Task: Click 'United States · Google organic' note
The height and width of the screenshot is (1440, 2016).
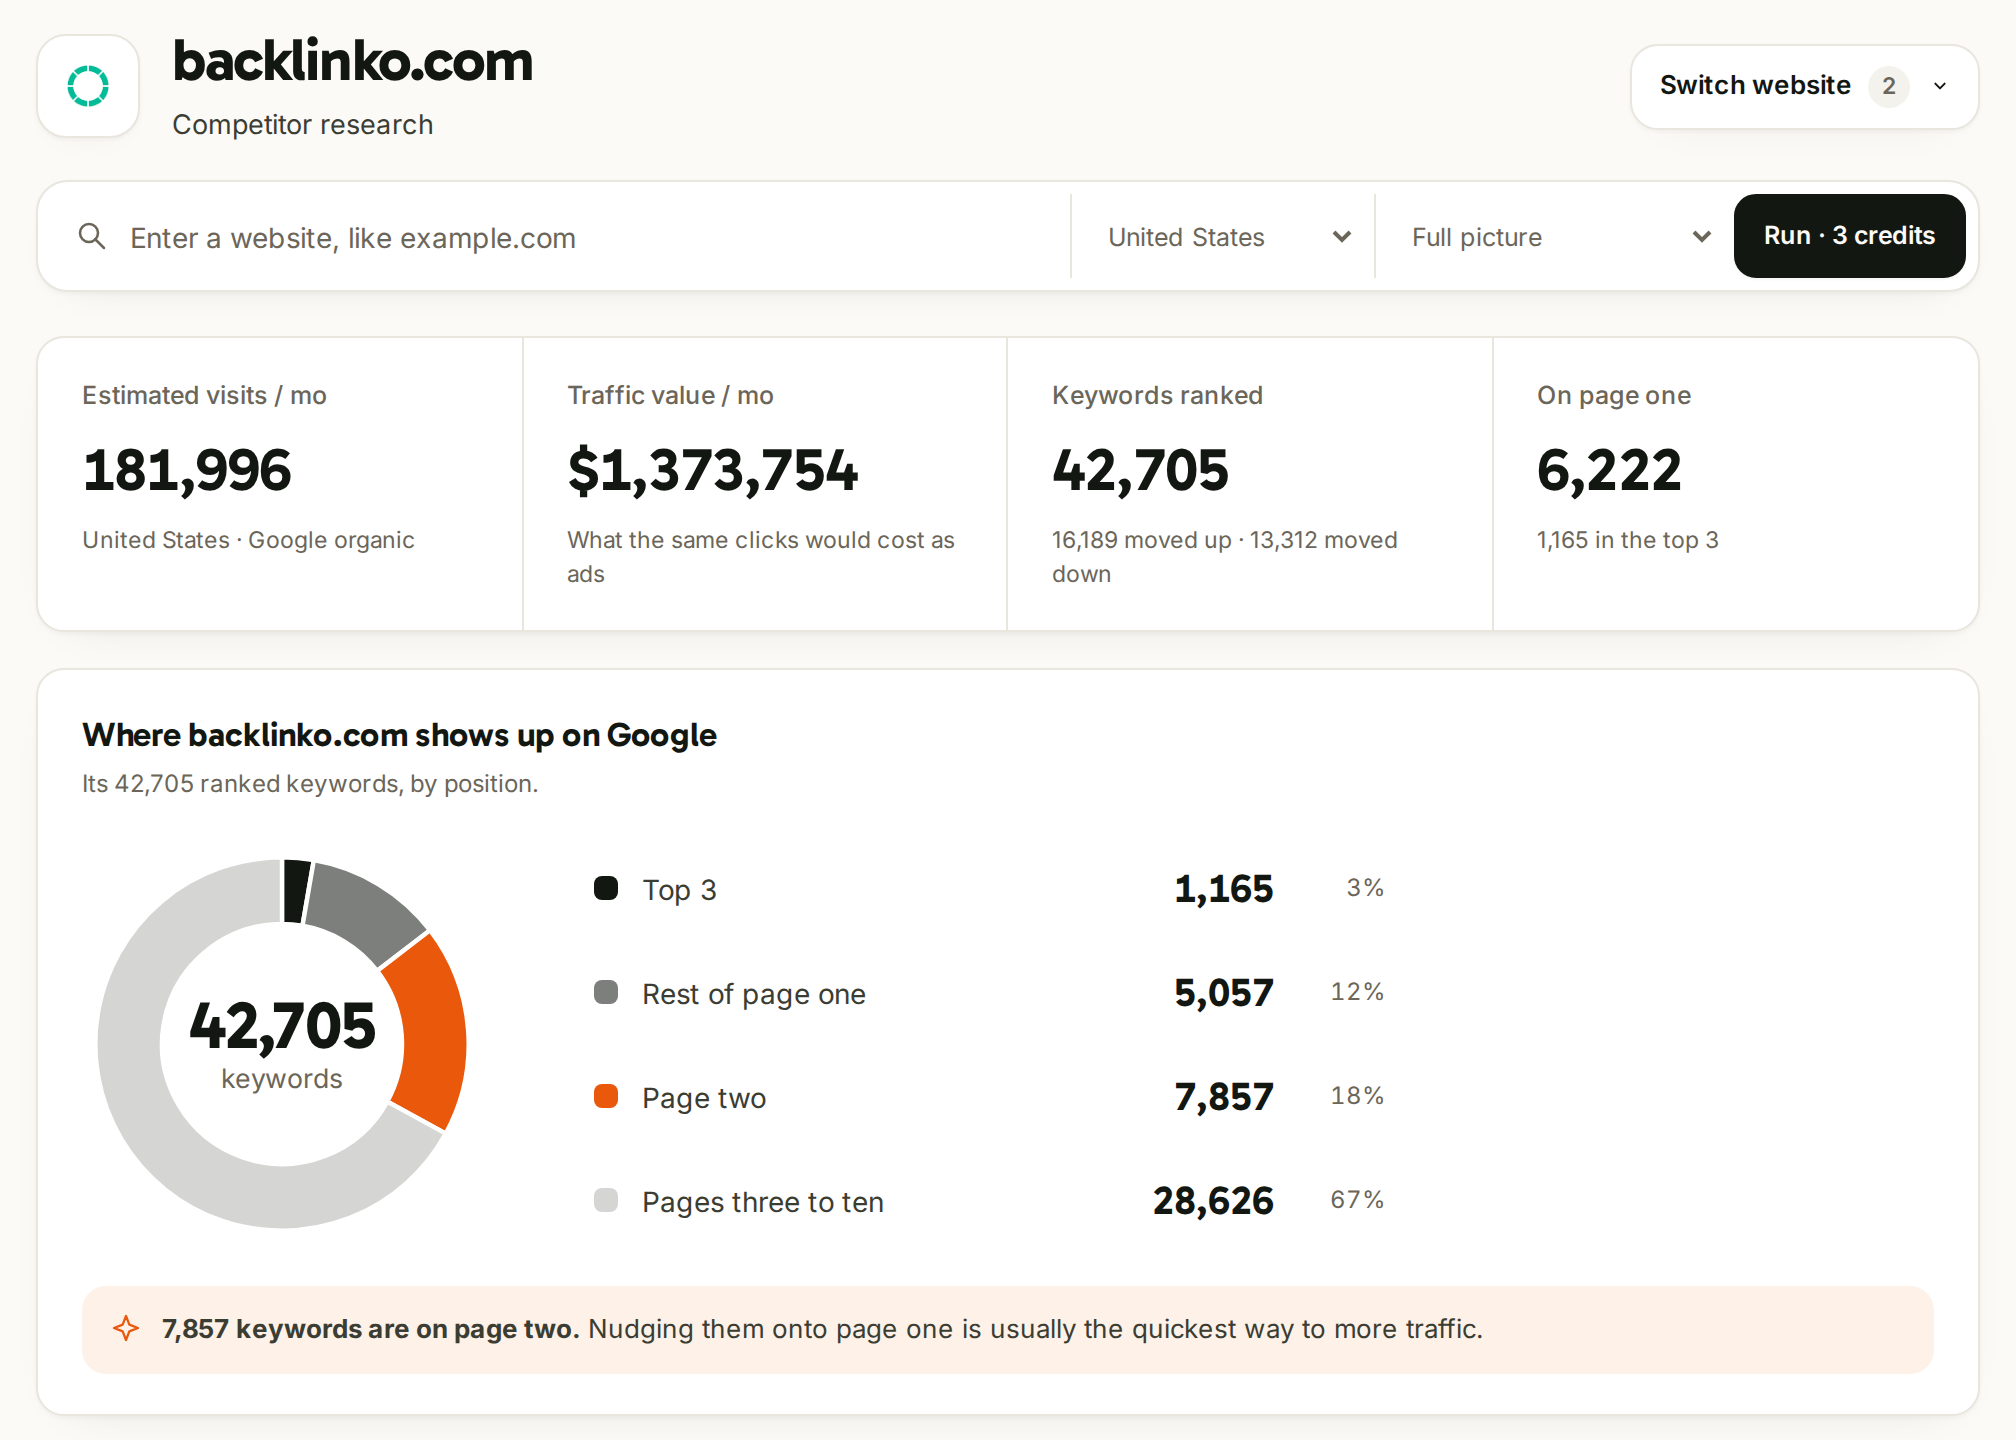Action: (248, 540)
